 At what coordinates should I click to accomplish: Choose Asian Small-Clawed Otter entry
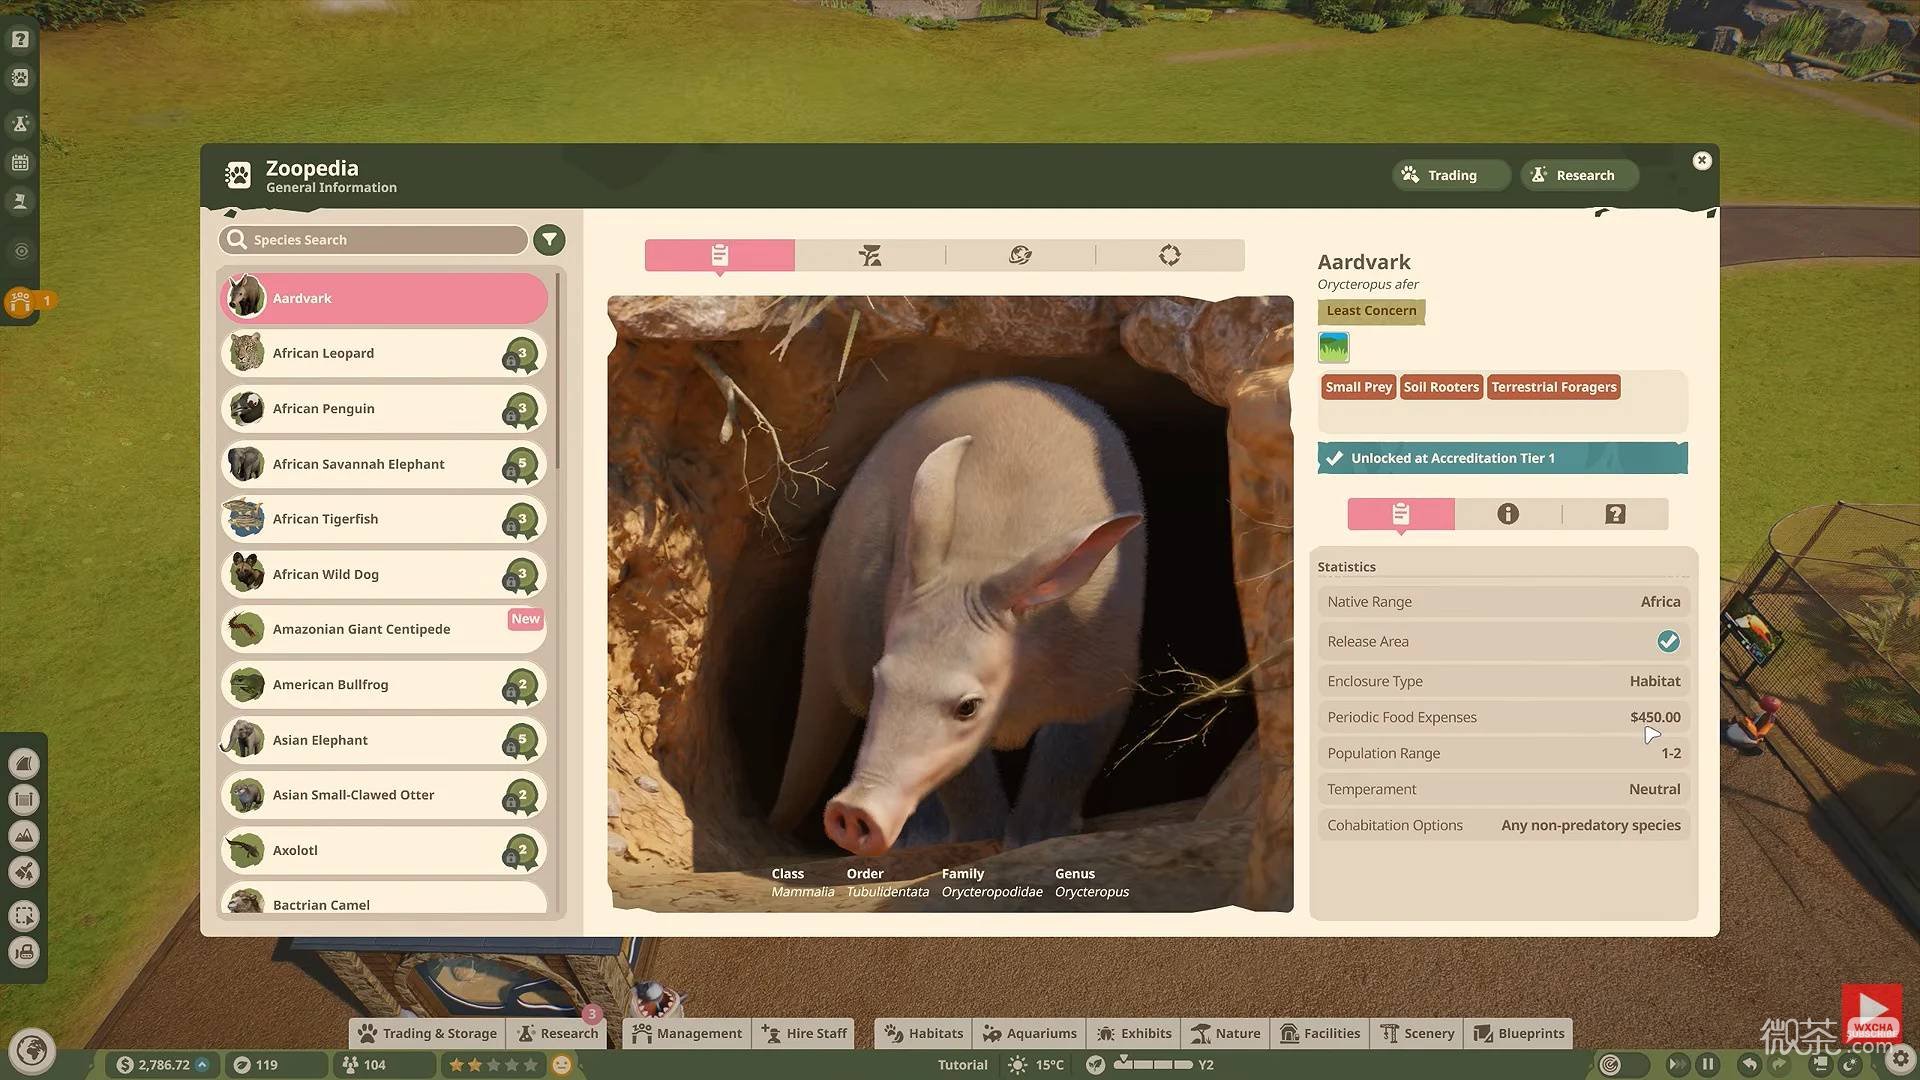[384, 795]
